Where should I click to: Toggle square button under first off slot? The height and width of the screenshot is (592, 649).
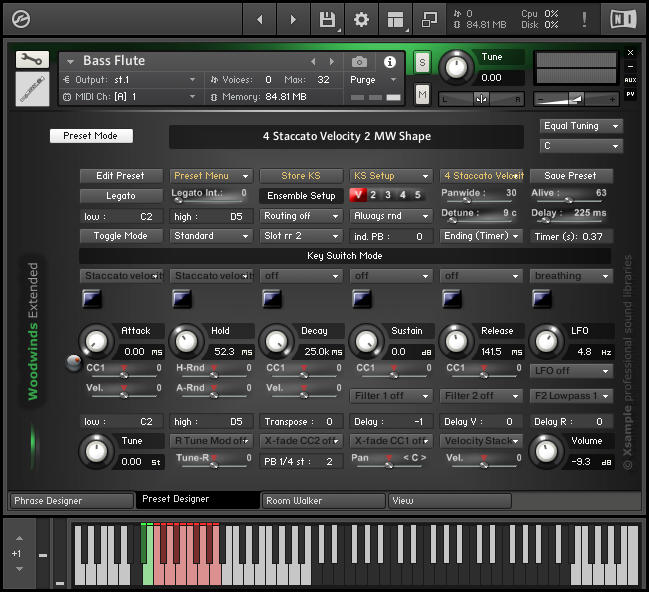pyautogui.click(x=272, y=298)
